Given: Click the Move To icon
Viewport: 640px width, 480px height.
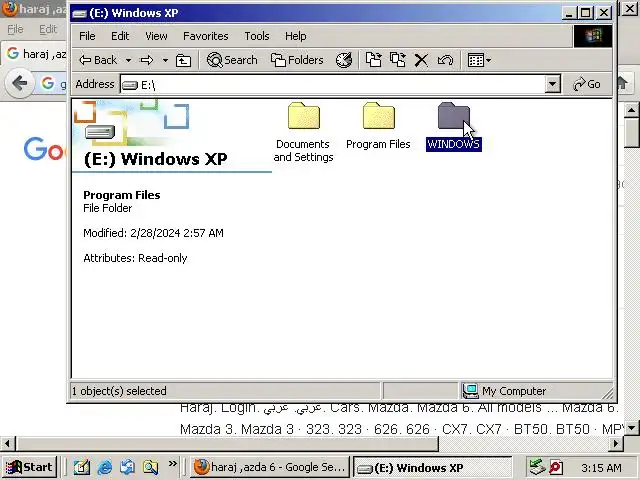Looking at the screenshot, I should click(x=373, y=60).
